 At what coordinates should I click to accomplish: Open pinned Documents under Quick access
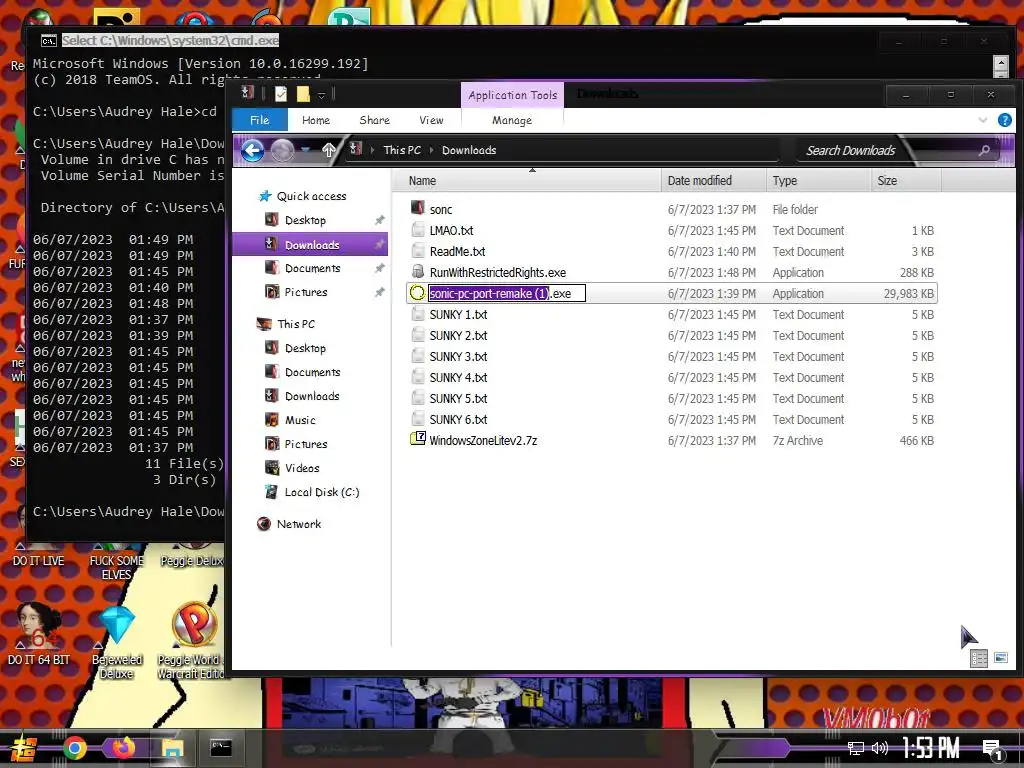pyautogui.click(x=312, y=268)
